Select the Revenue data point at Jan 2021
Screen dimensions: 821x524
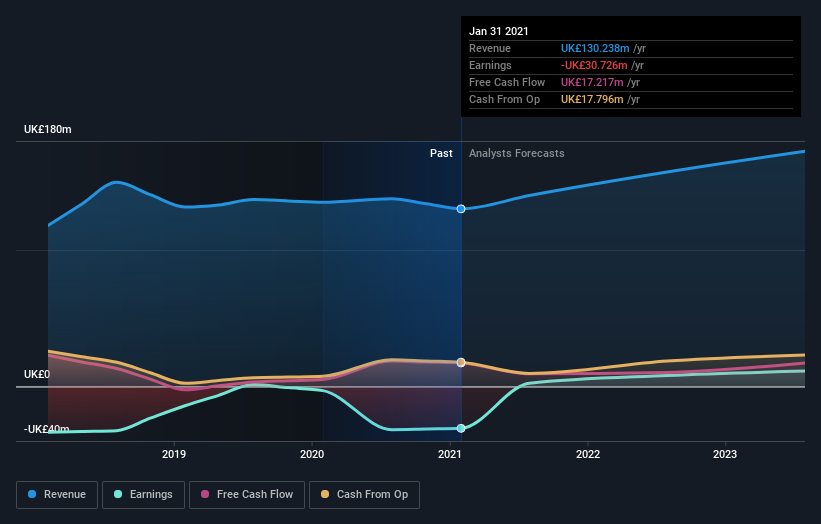click(x=461, y=209)
